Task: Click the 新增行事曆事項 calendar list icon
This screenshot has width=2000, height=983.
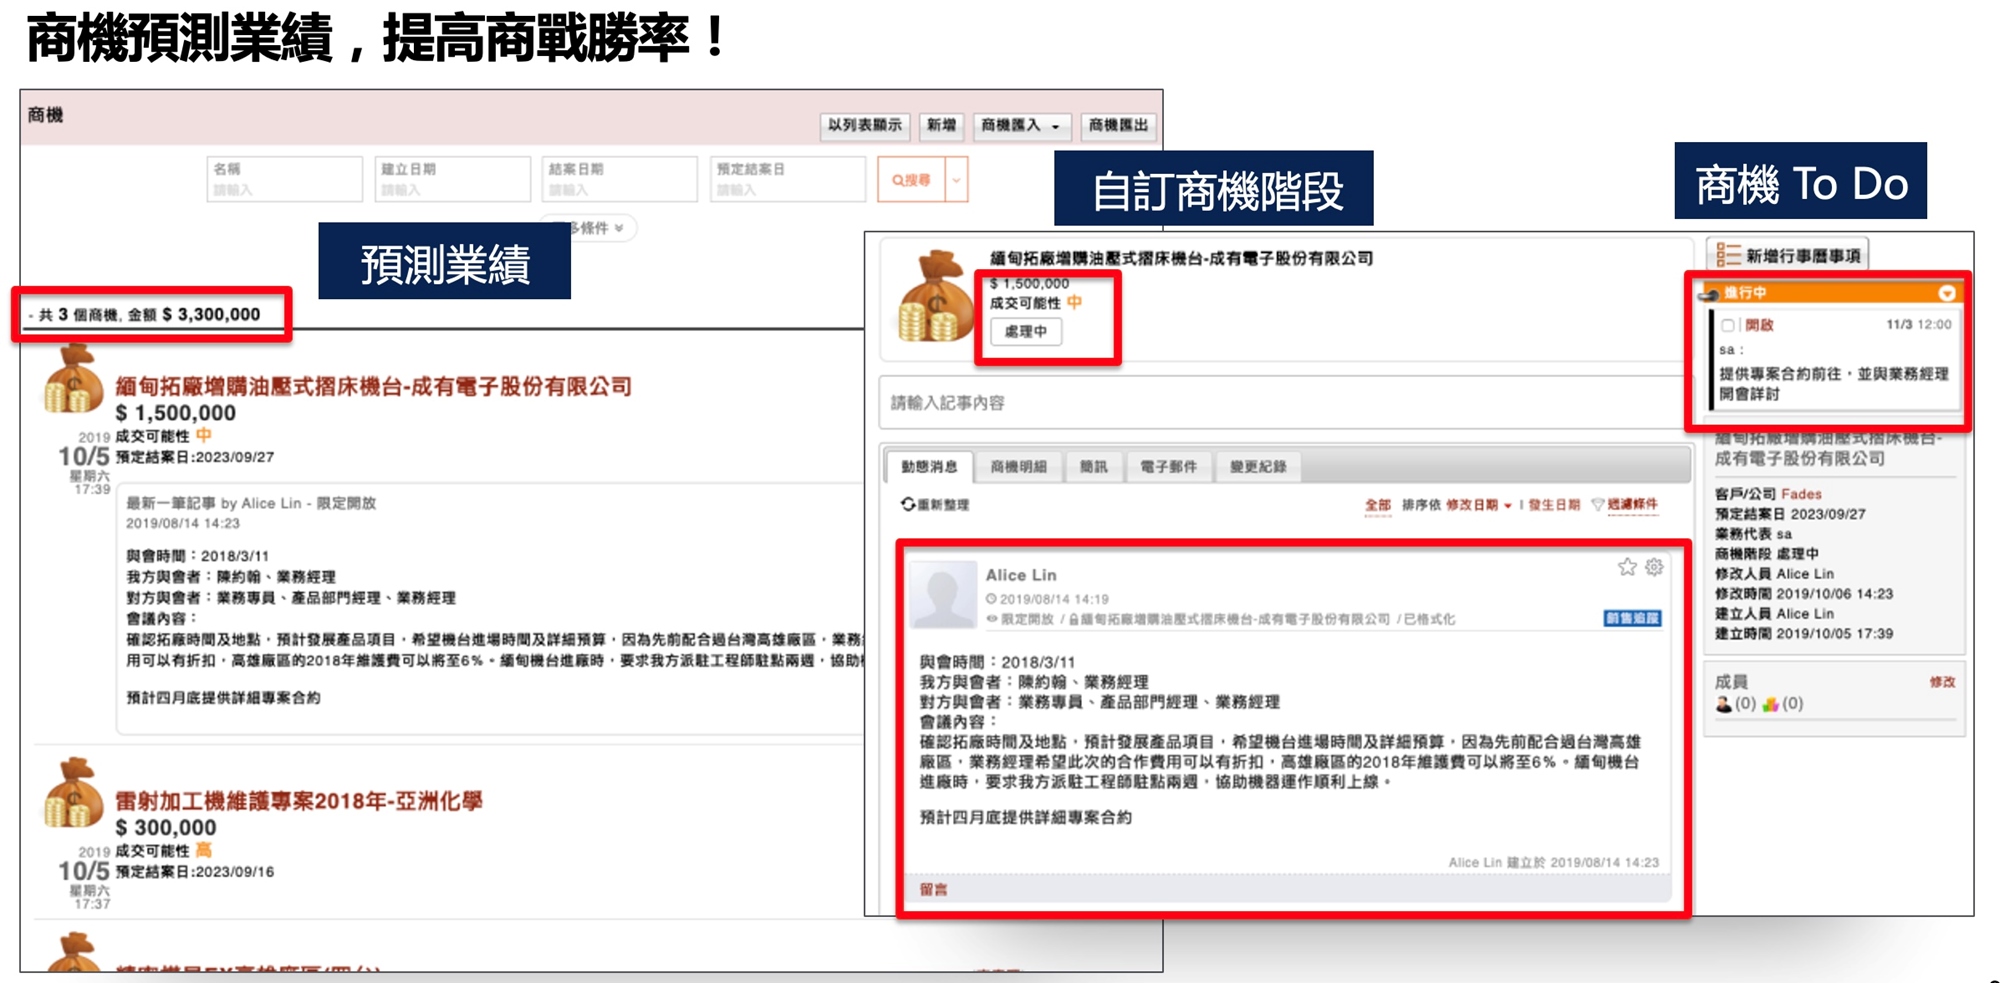Action: (1728, 256)
